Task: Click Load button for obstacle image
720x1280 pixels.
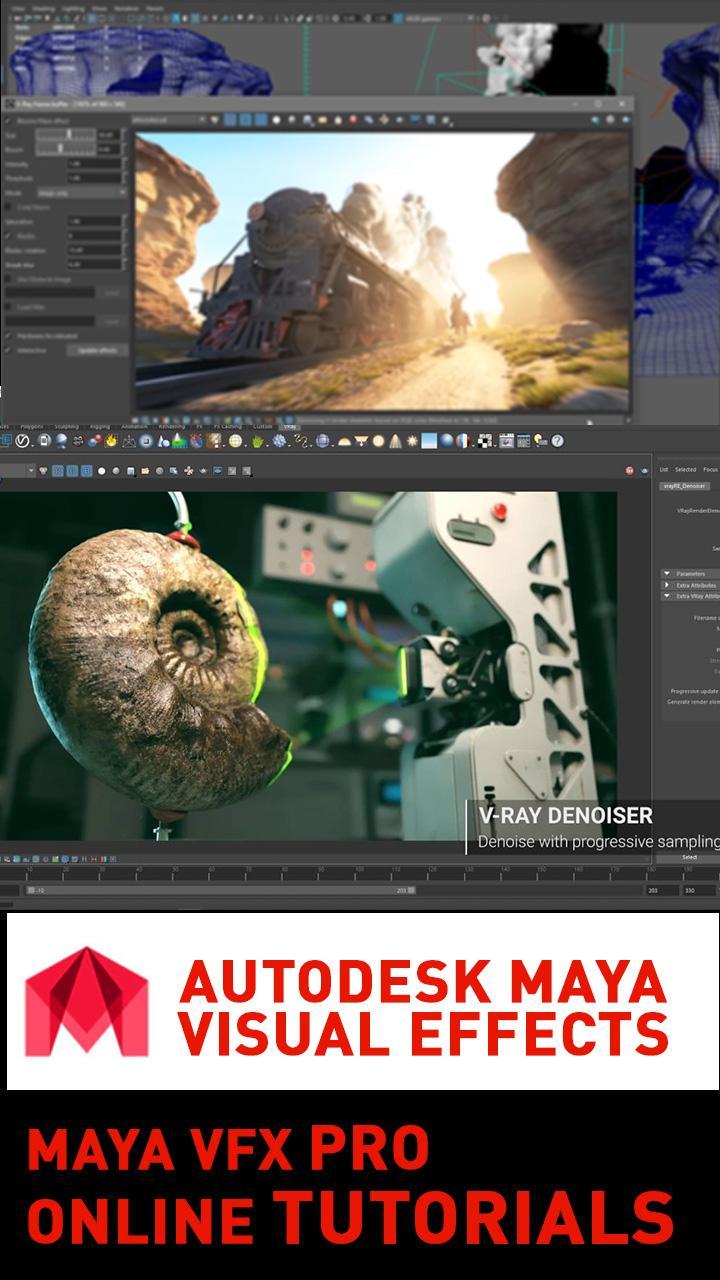Action: [112, 293]
